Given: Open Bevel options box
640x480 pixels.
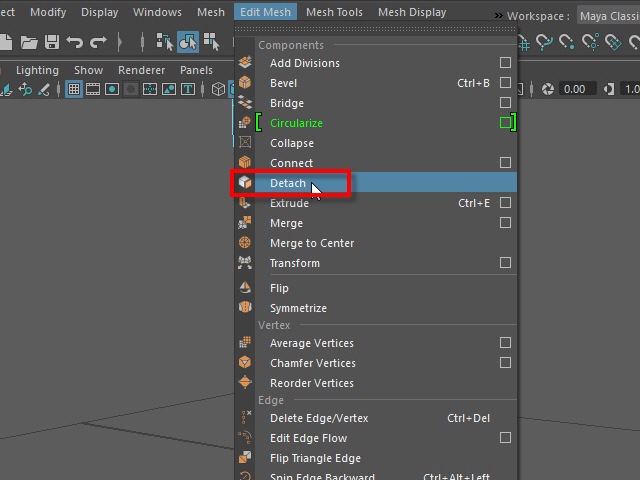Looking at the screenshot, I should pyautogui.click(x=505, y=83).
